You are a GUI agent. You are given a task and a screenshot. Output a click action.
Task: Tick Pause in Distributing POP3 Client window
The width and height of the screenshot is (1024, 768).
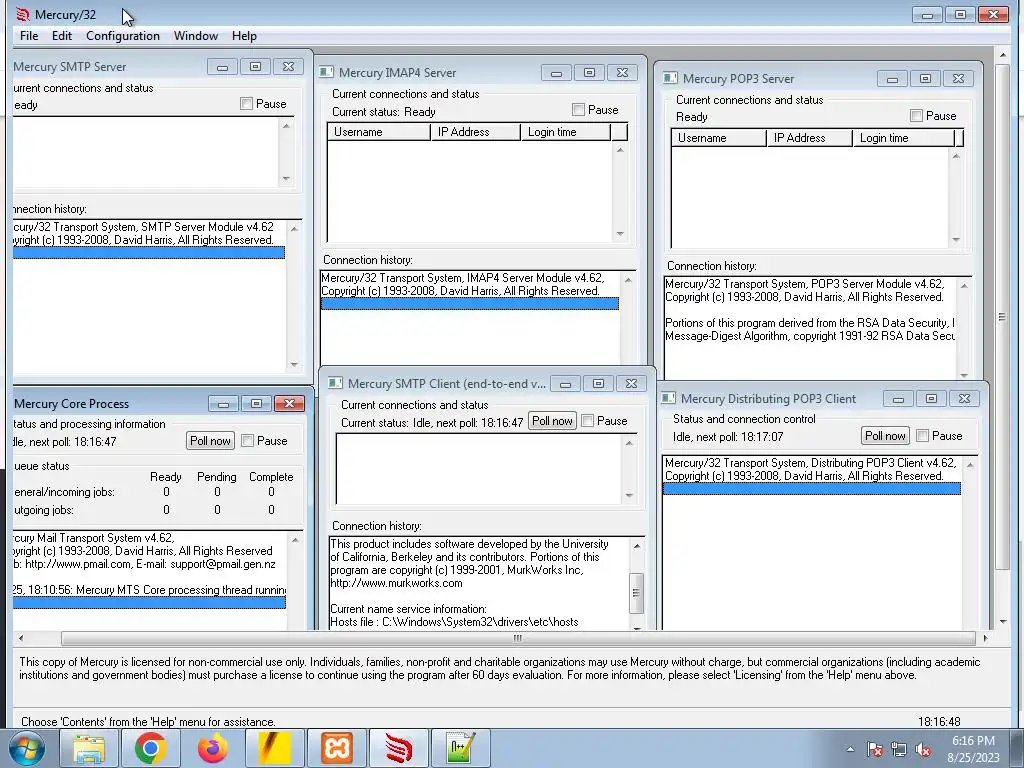point(922,436)
